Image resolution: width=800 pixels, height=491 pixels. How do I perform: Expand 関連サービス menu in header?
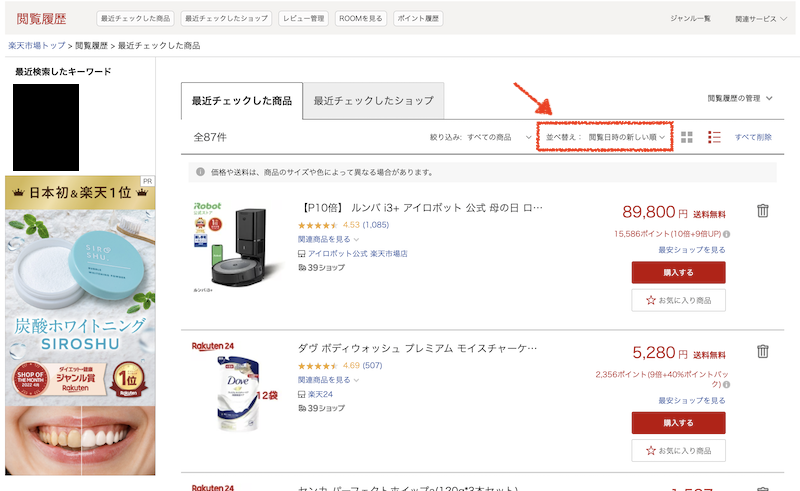[760, 19]
